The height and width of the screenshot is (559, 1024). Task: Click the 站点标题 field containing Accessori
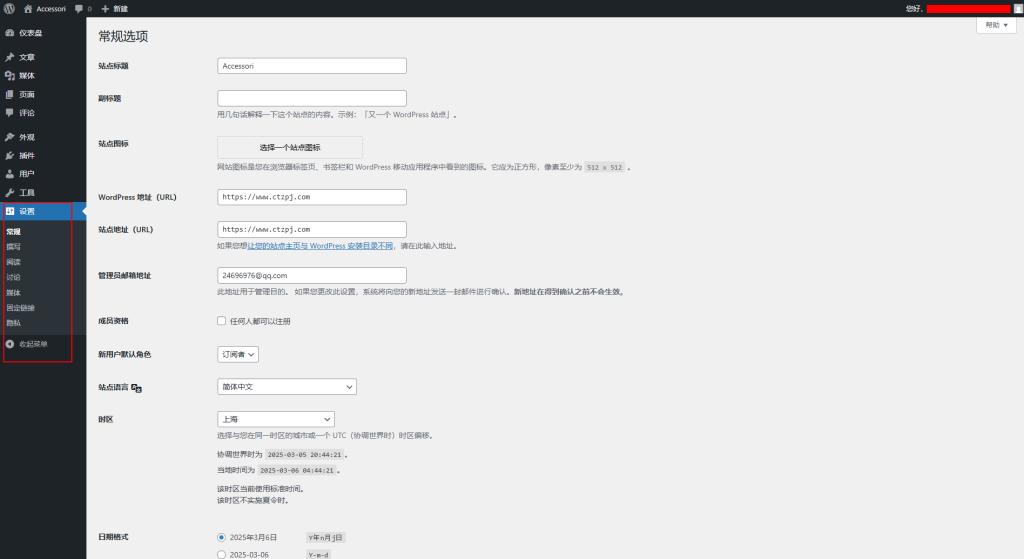pyautogui.click(x=312, y=66)
